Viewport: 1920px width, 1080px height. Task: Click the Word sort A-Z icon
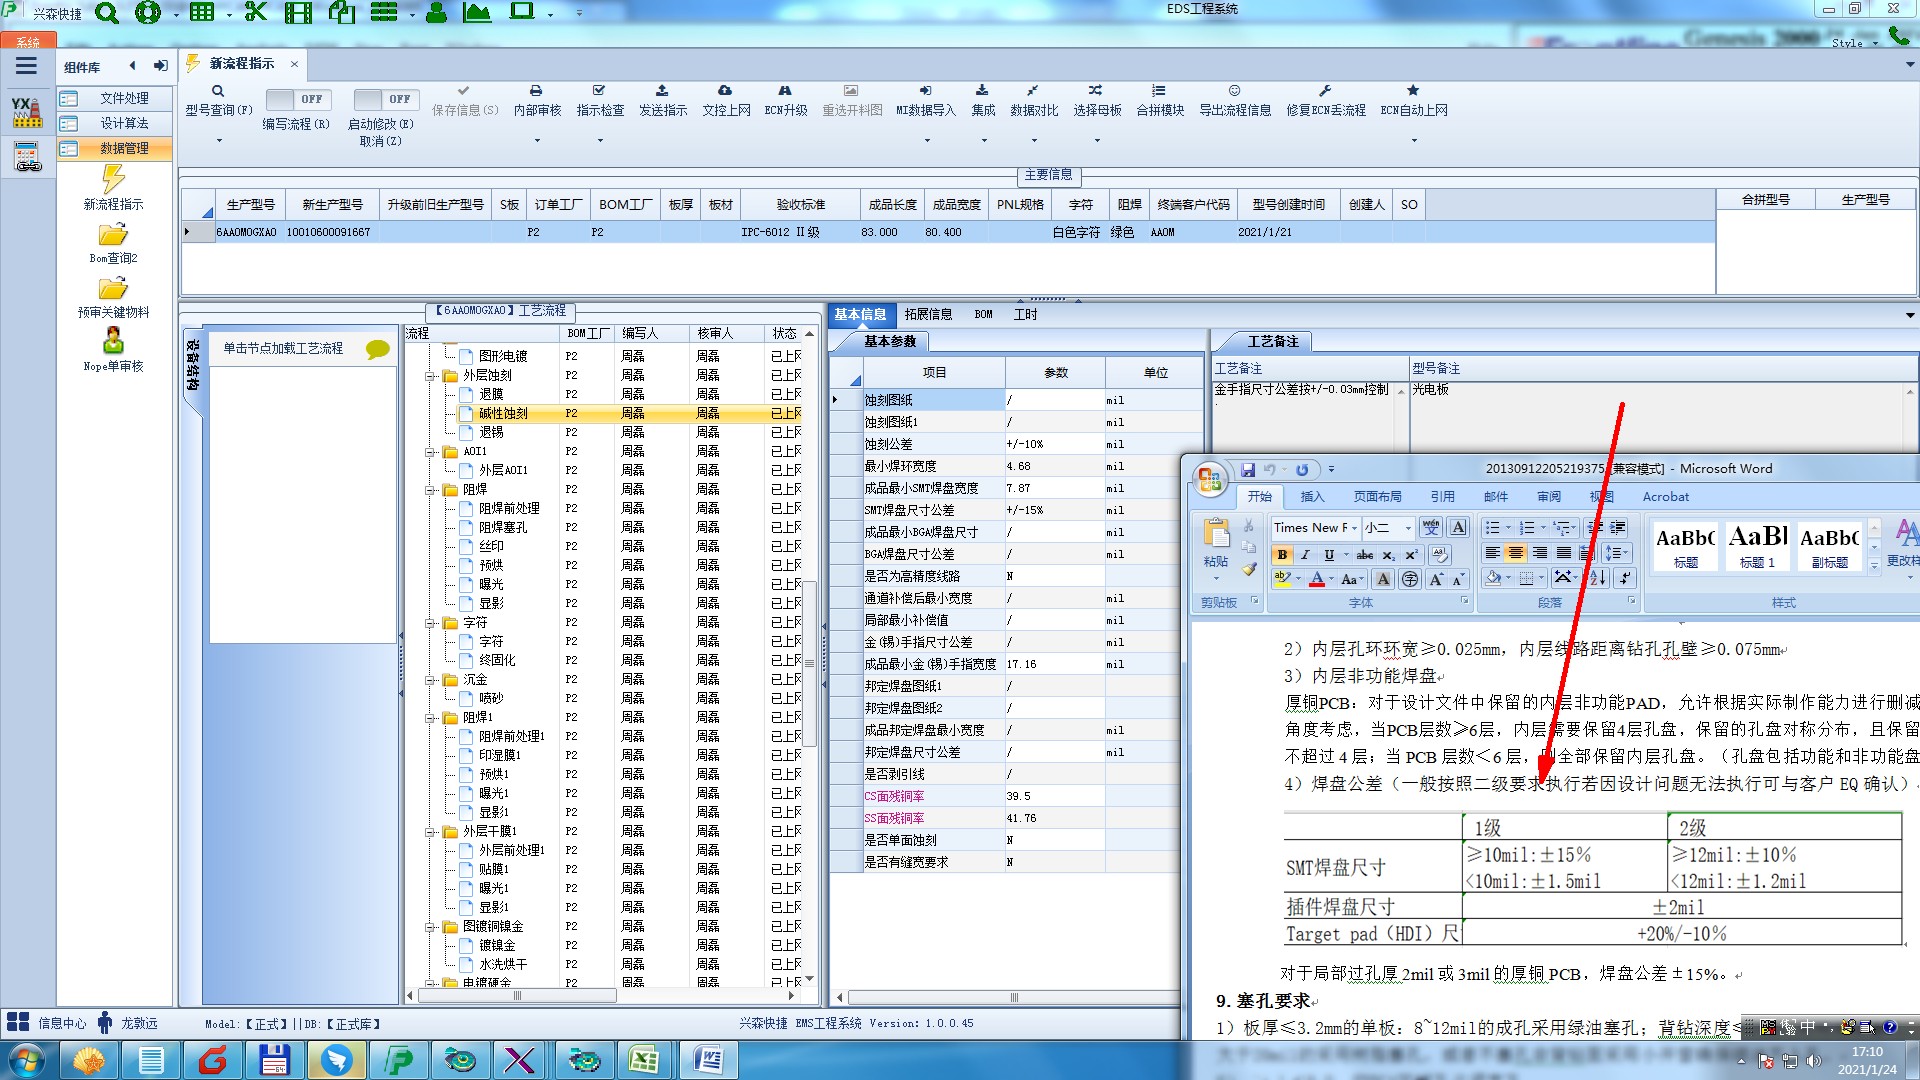click(x=1597, y=577)
